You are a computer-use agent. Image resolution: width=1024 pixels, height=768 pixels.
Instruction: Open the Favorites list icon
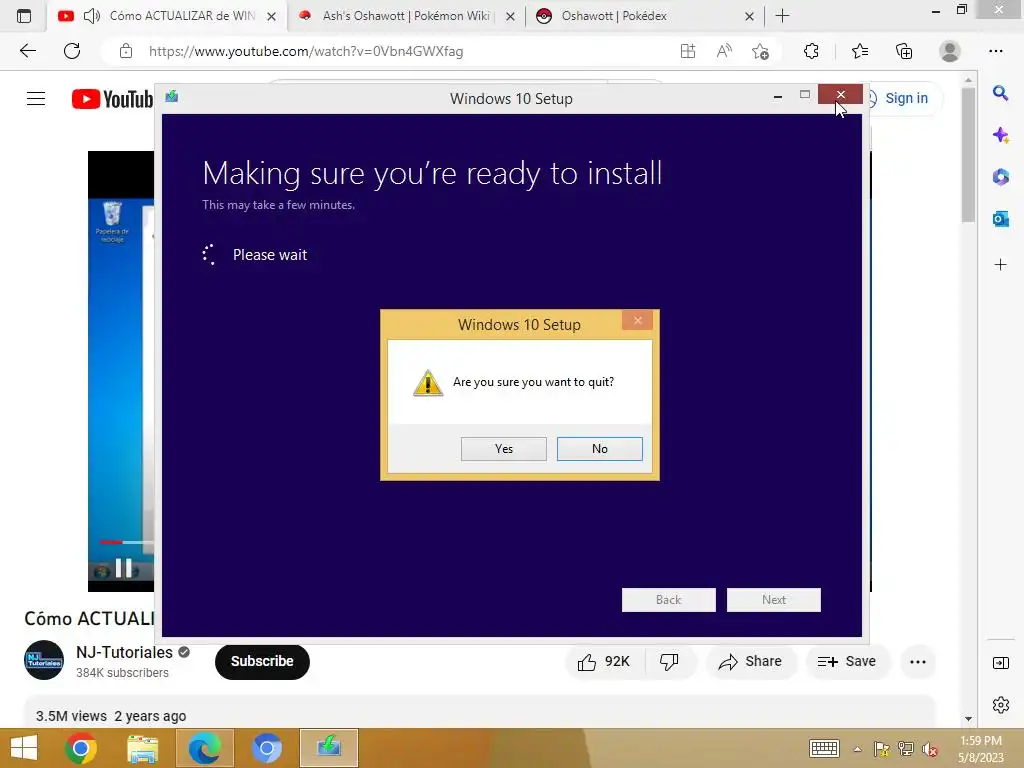(859, 51)
